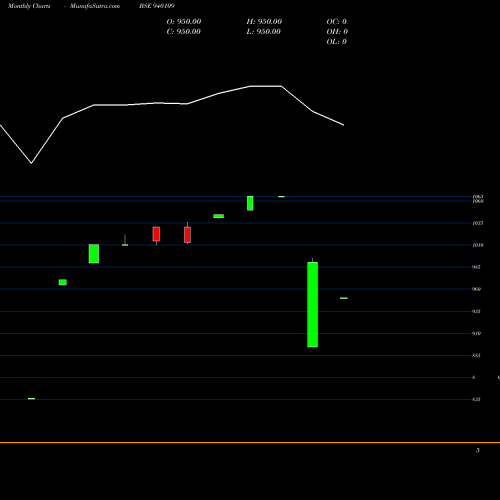
Task: Click the 'Monthly Charts' title text
Action: point(29,6)
